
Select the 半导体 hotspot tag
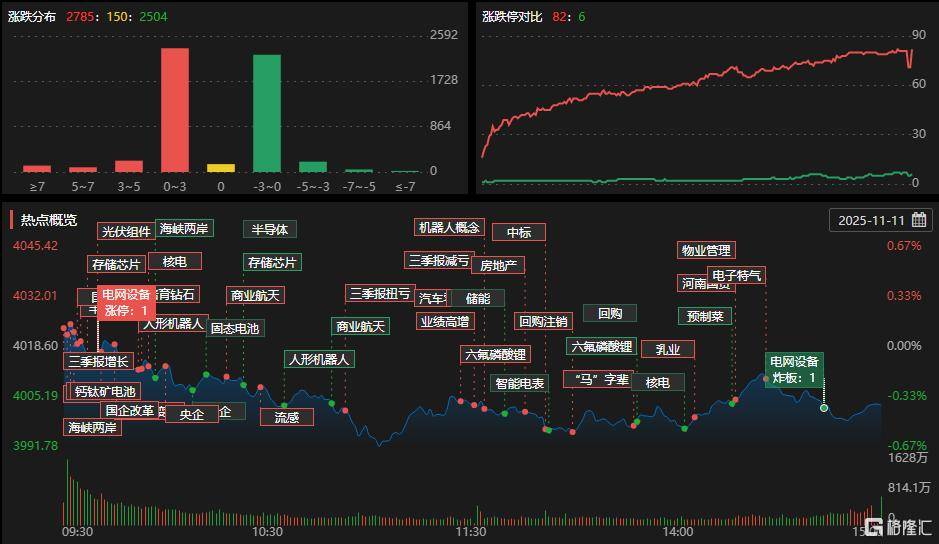269,229
